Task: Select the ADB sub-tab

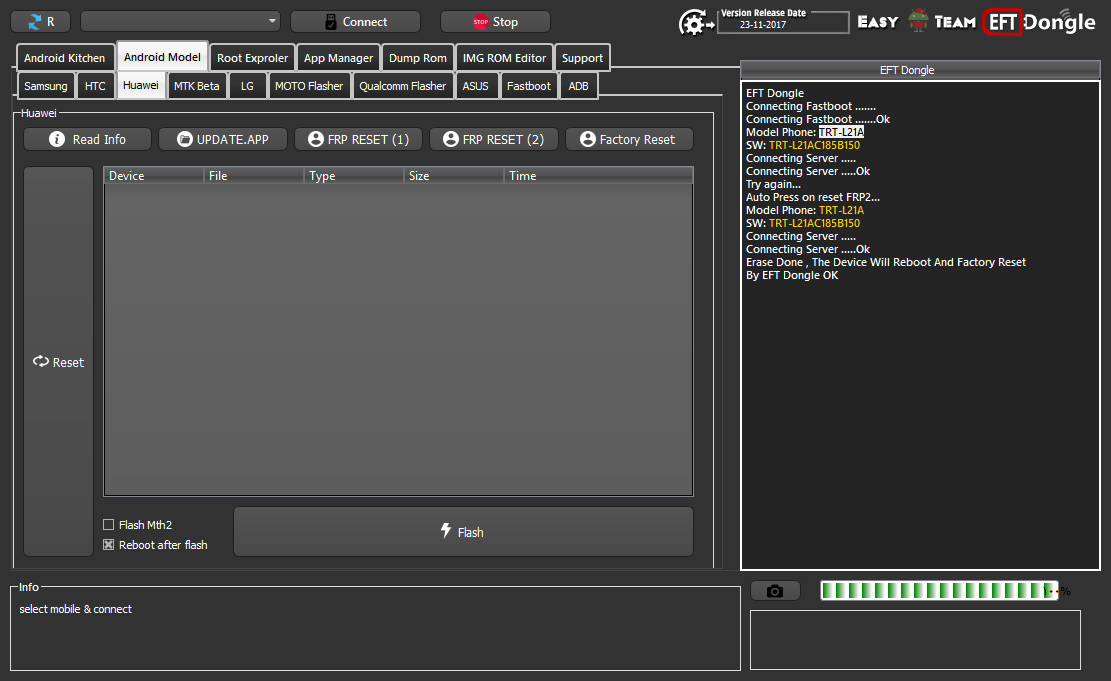Action: [578, 86]
